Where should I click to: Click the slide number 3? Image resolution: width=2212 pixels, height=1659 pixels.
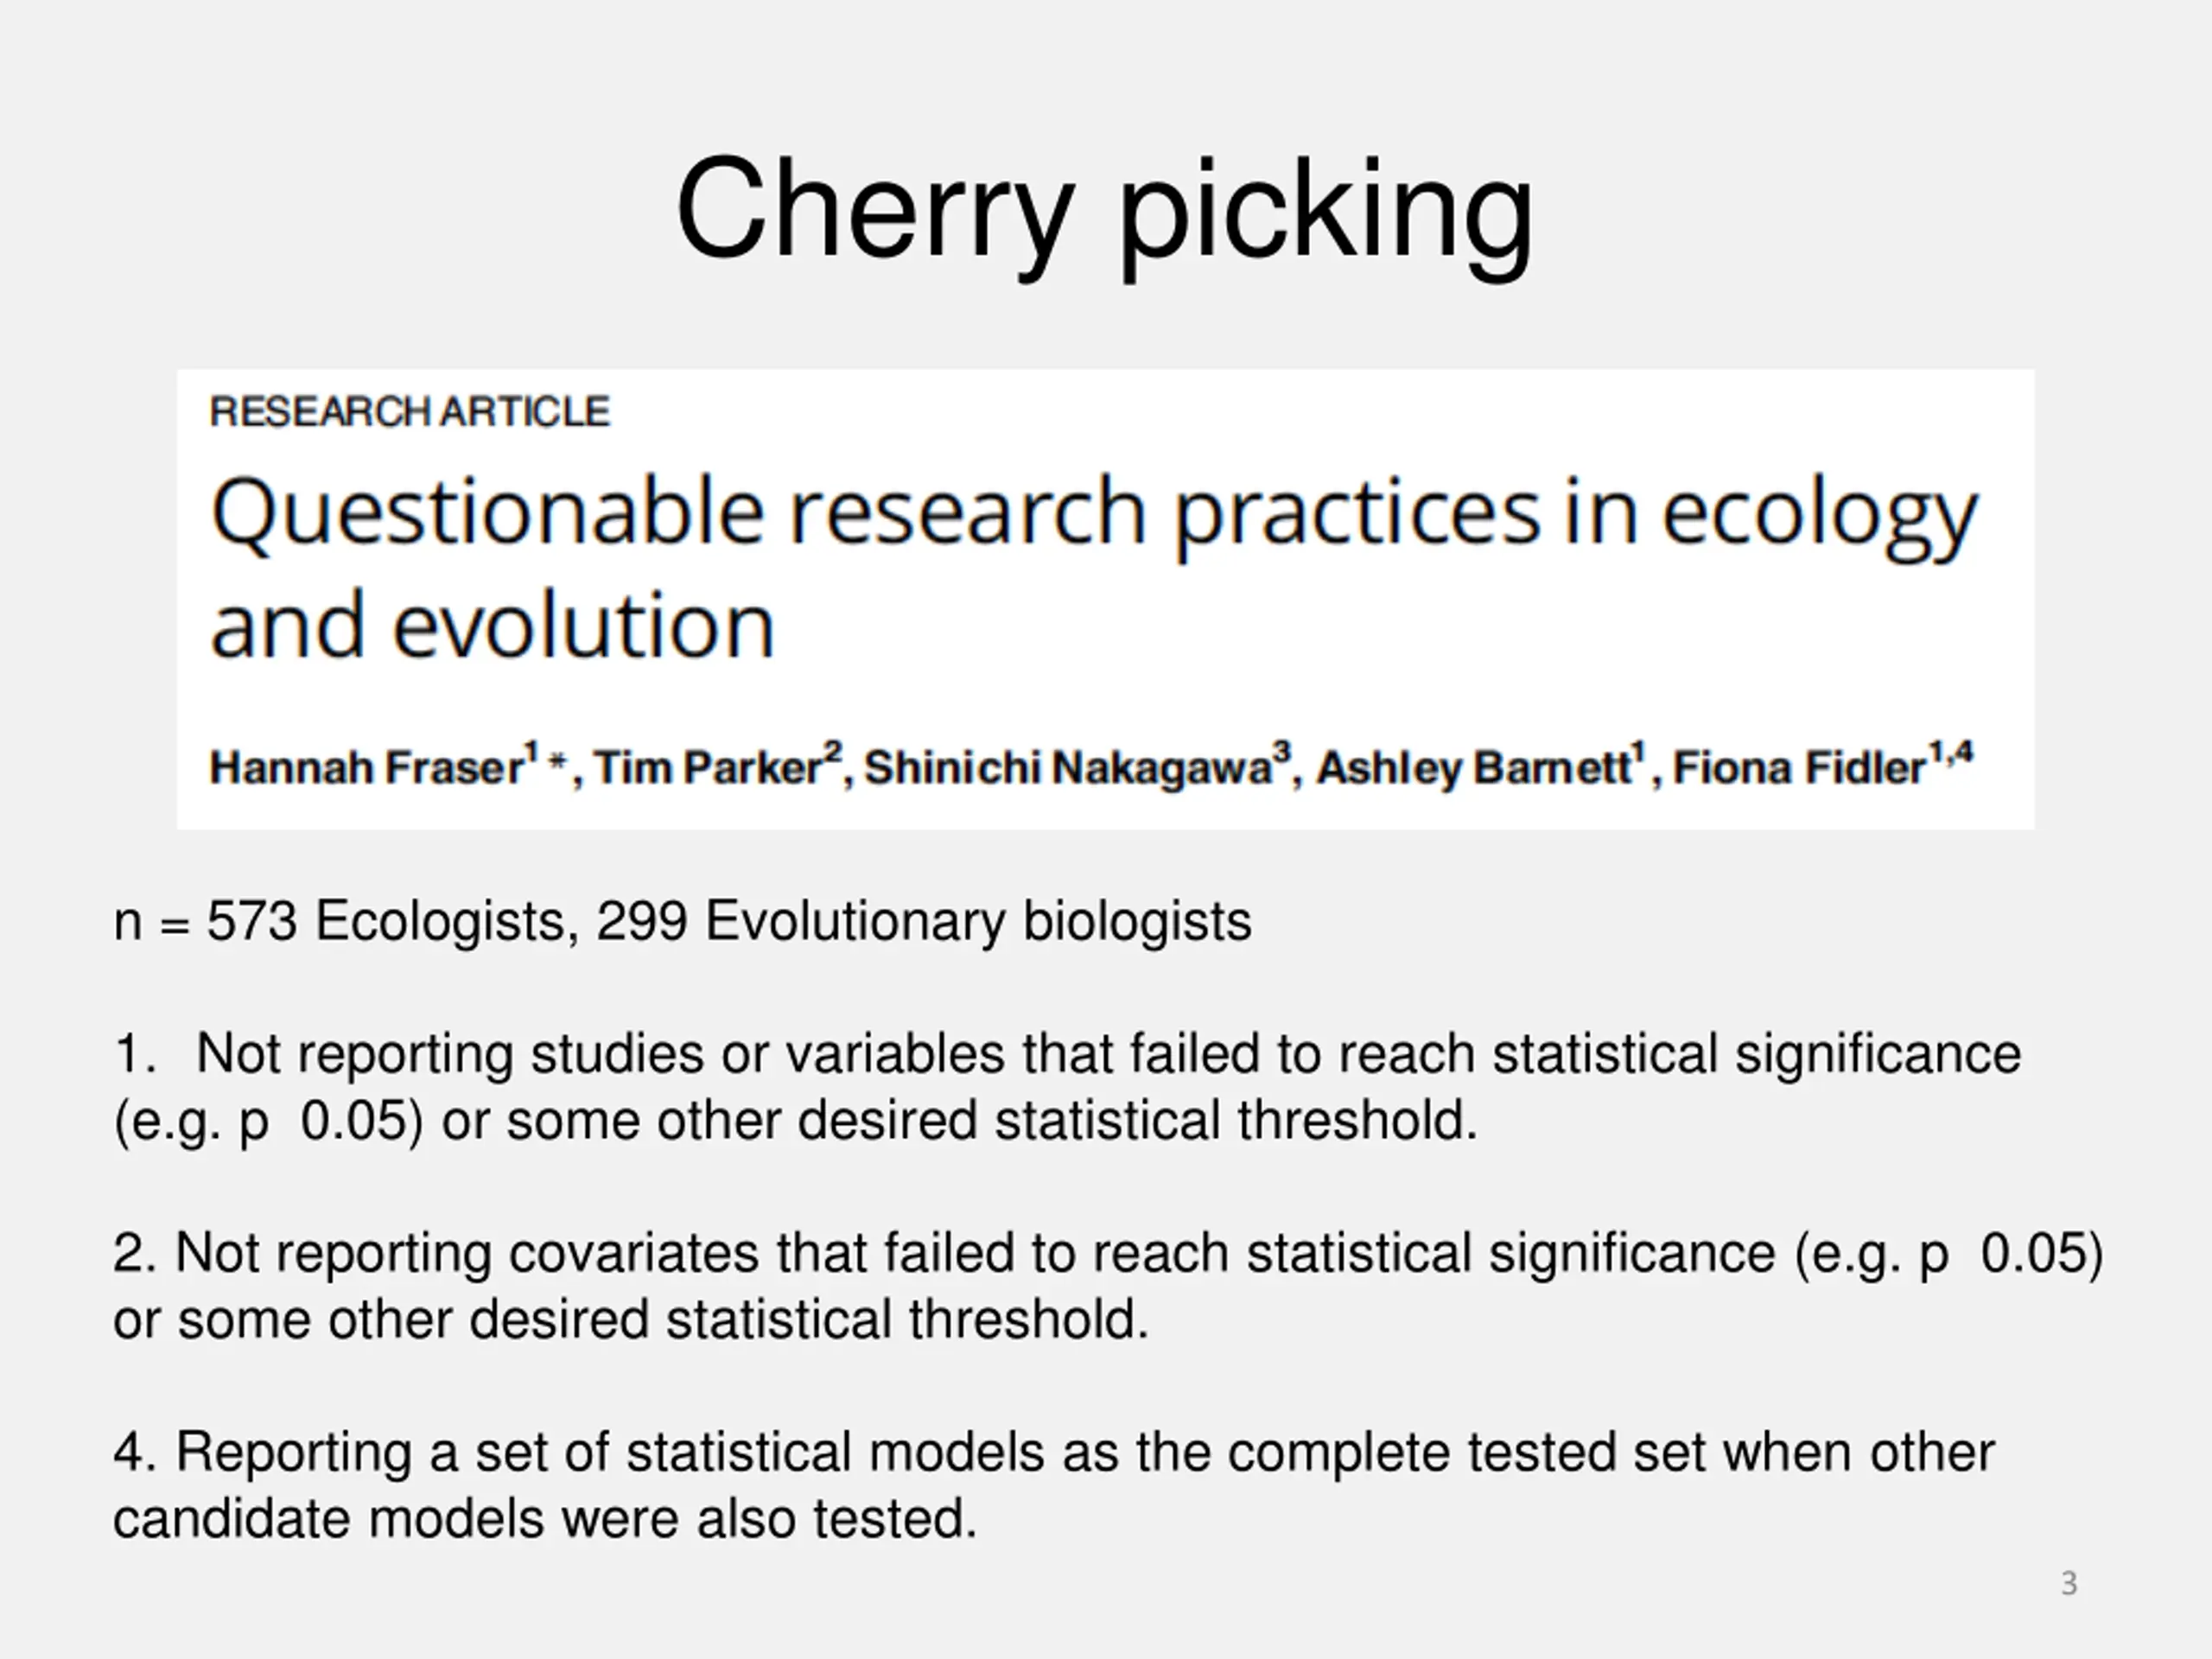(2069, 1583)
